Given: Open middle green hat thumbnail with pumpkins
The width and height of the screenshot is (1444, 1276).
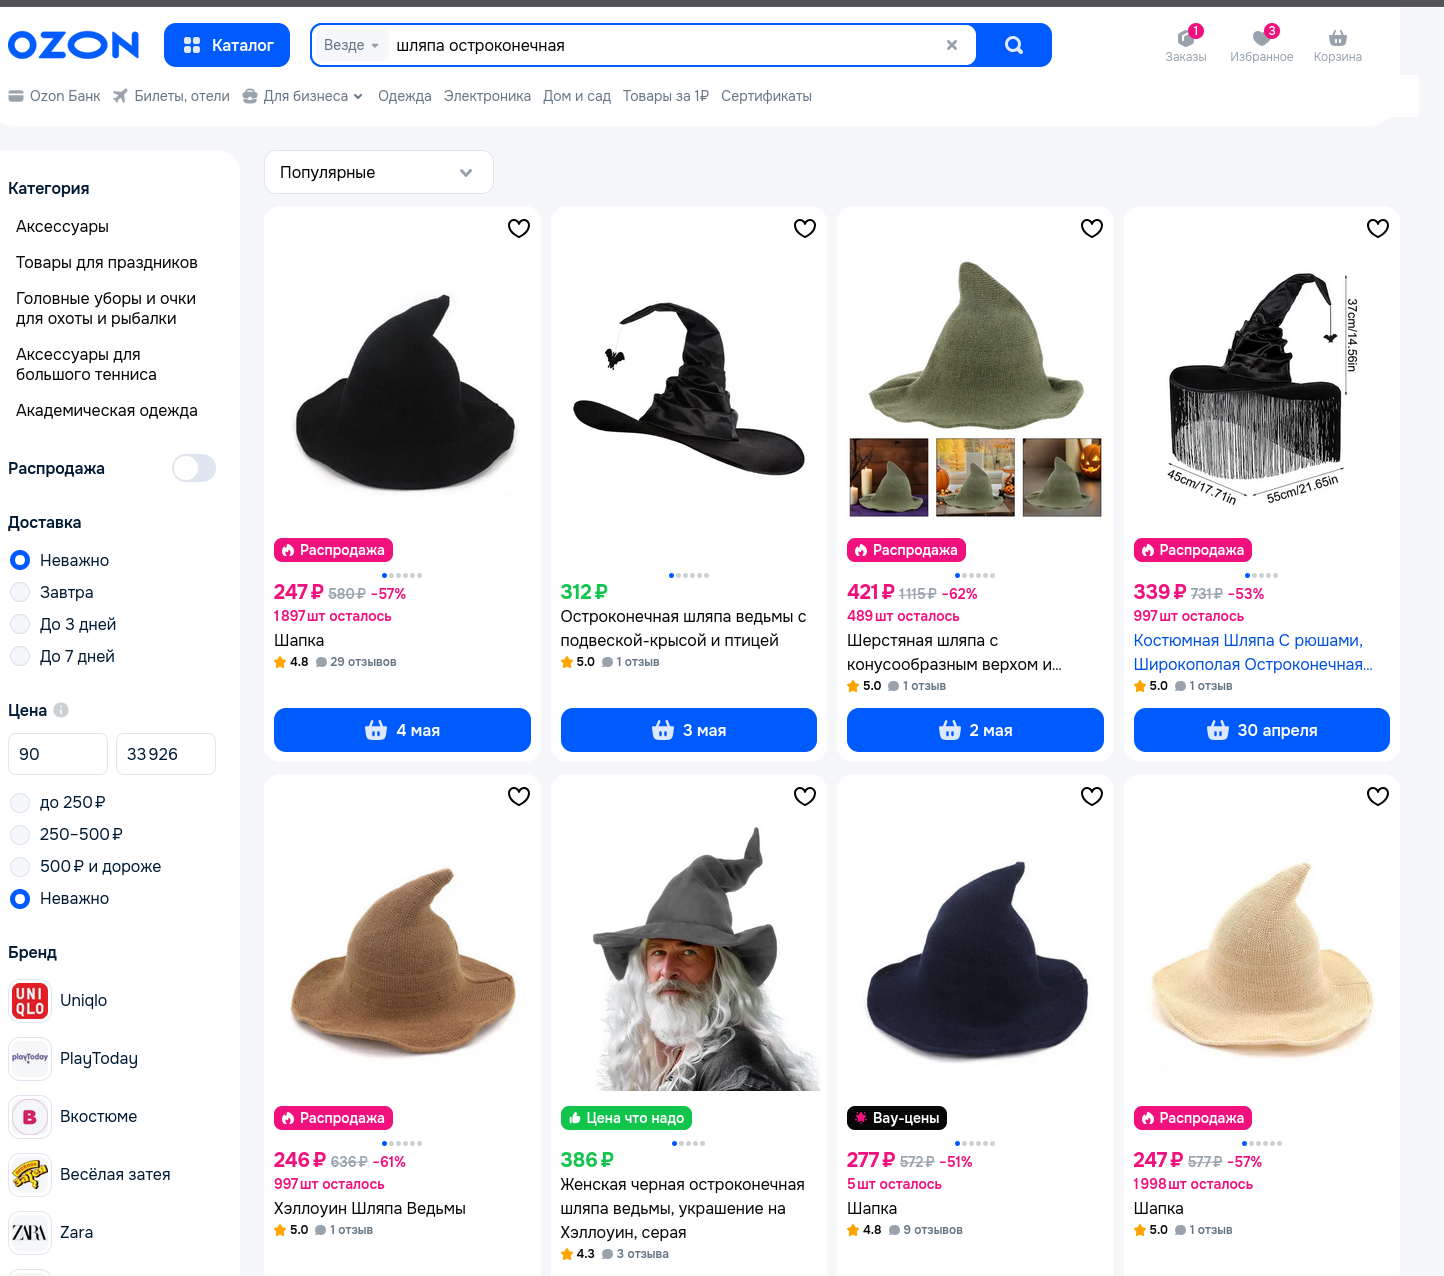Looking at the screenshot, I should tap(975, 477).
